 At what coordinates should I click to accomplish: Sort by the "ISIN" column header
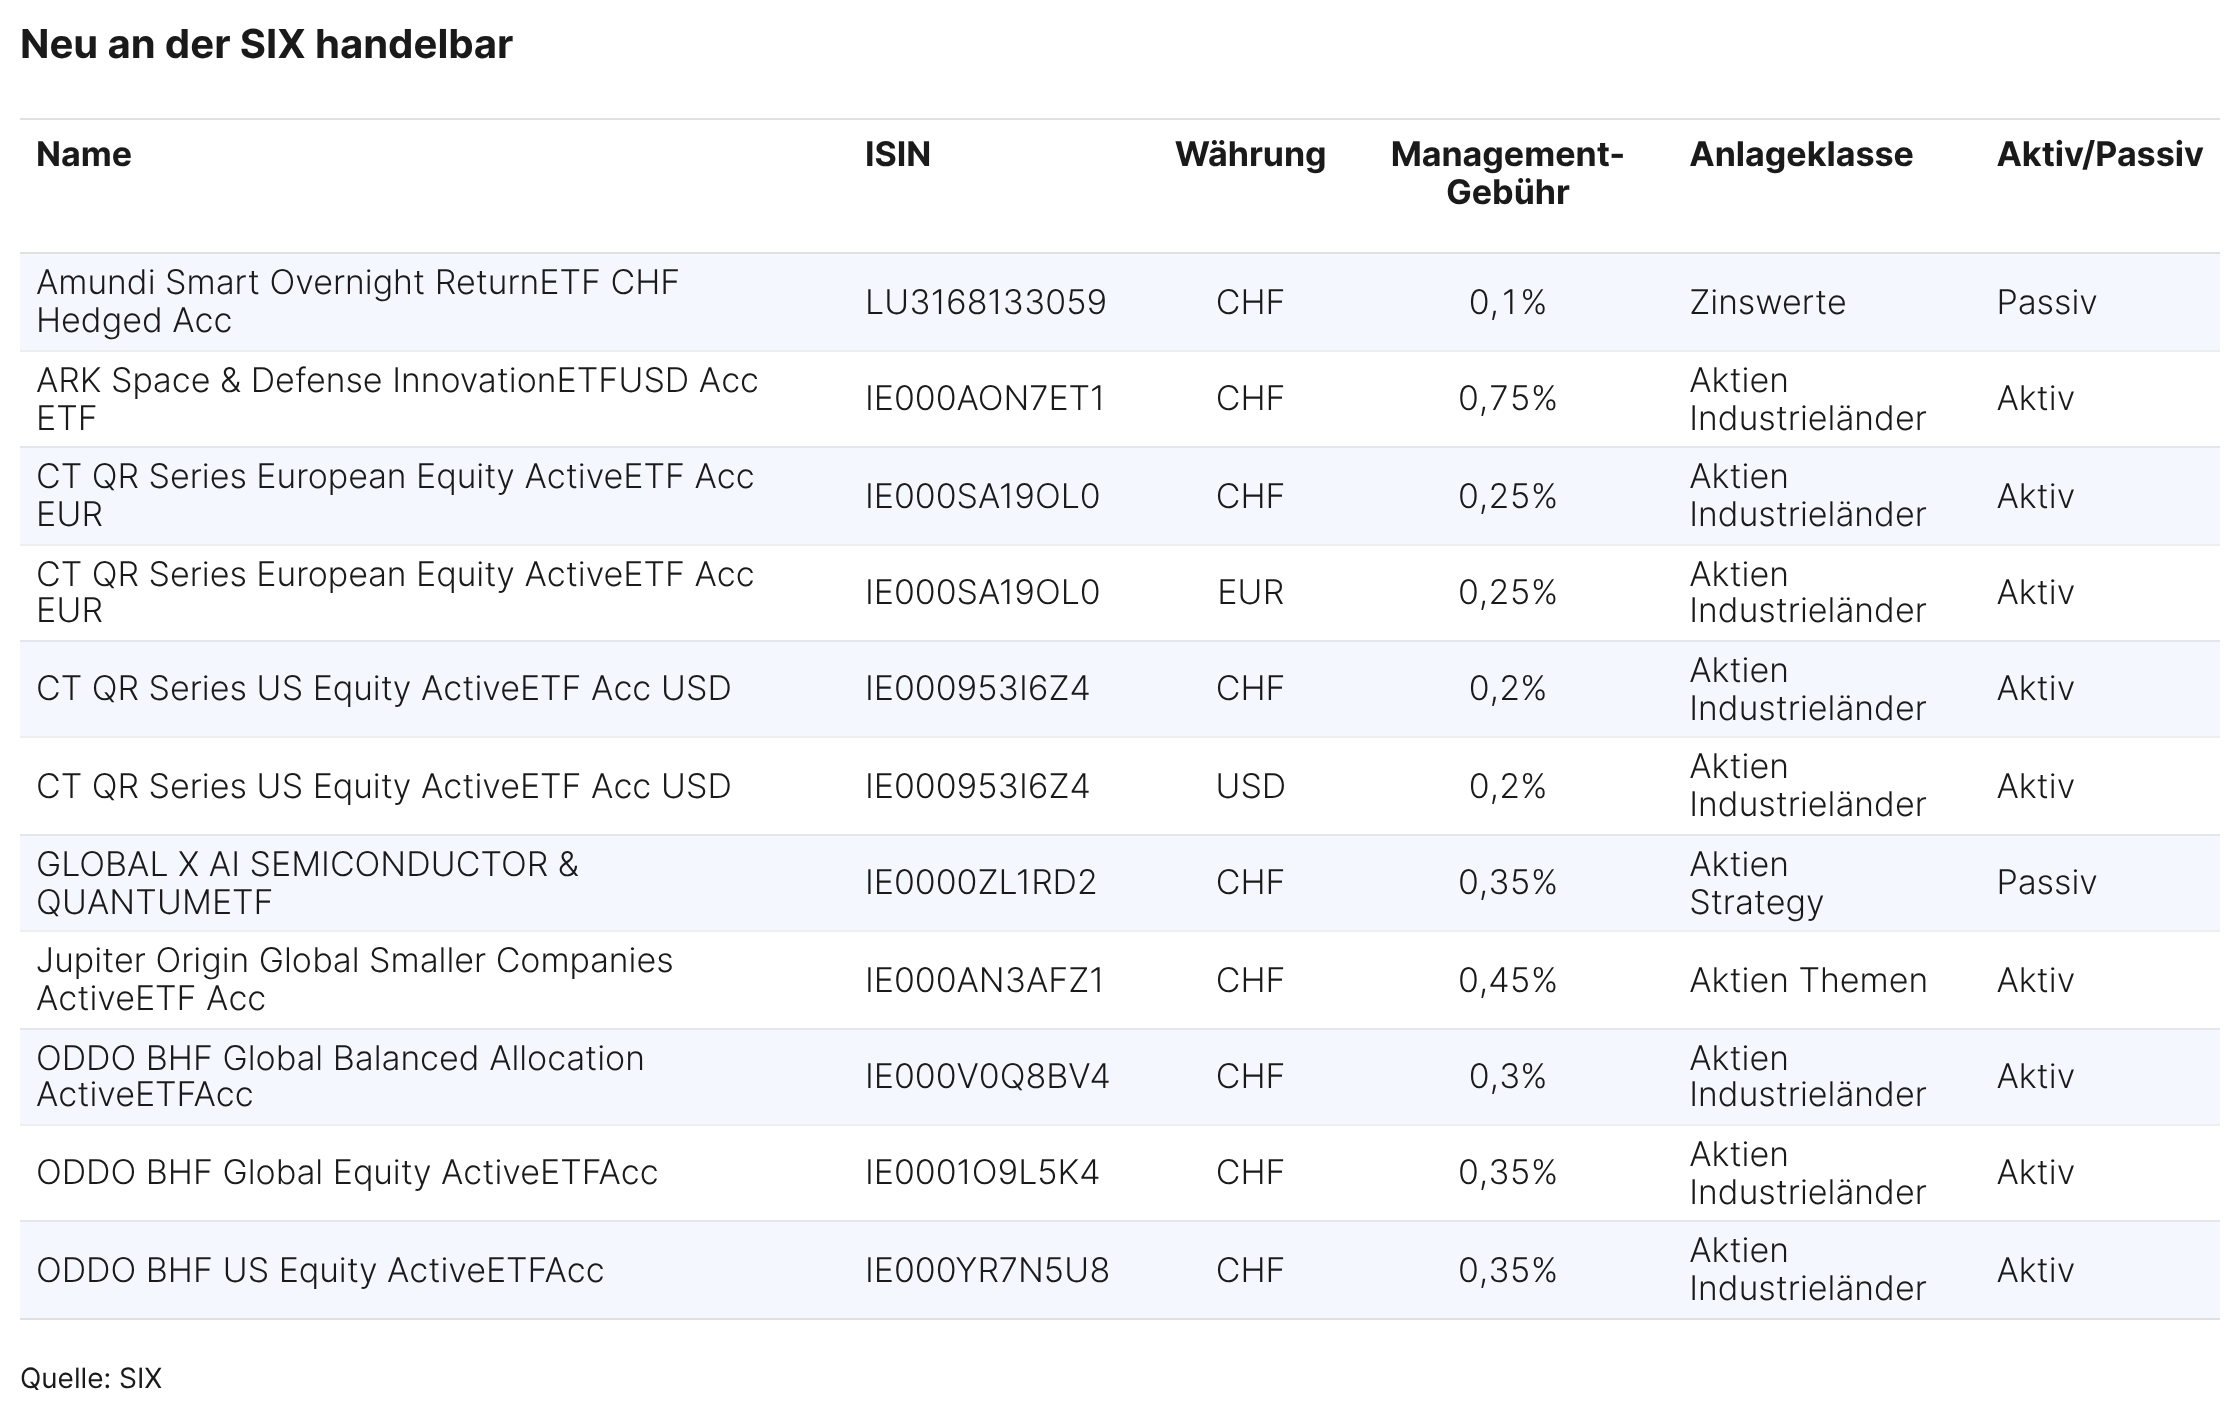point(897,155)
